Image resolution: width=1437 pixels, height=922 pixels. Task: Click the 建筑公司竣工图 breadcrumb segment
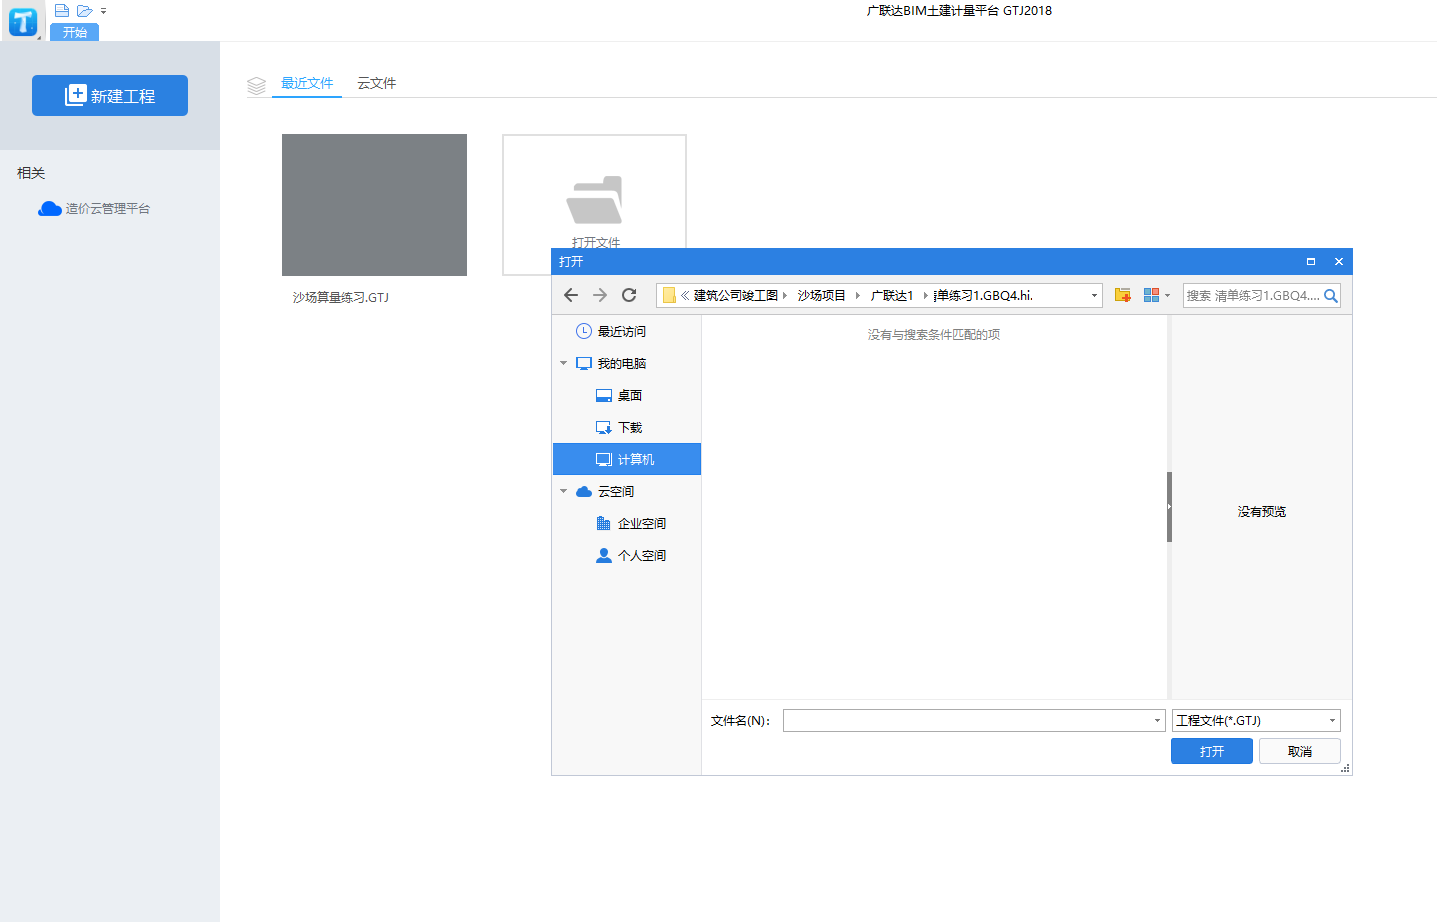click(736, 296)
